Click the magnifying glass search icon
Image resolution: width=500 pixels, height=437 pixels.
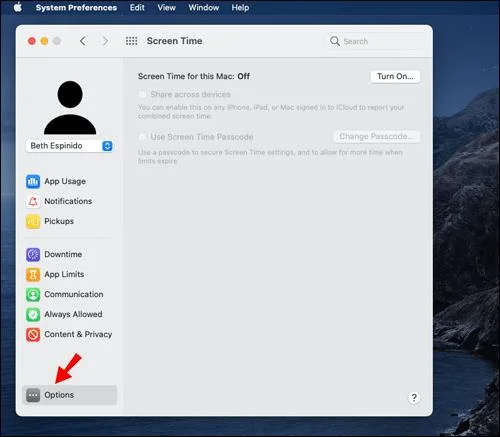point(335,41)
